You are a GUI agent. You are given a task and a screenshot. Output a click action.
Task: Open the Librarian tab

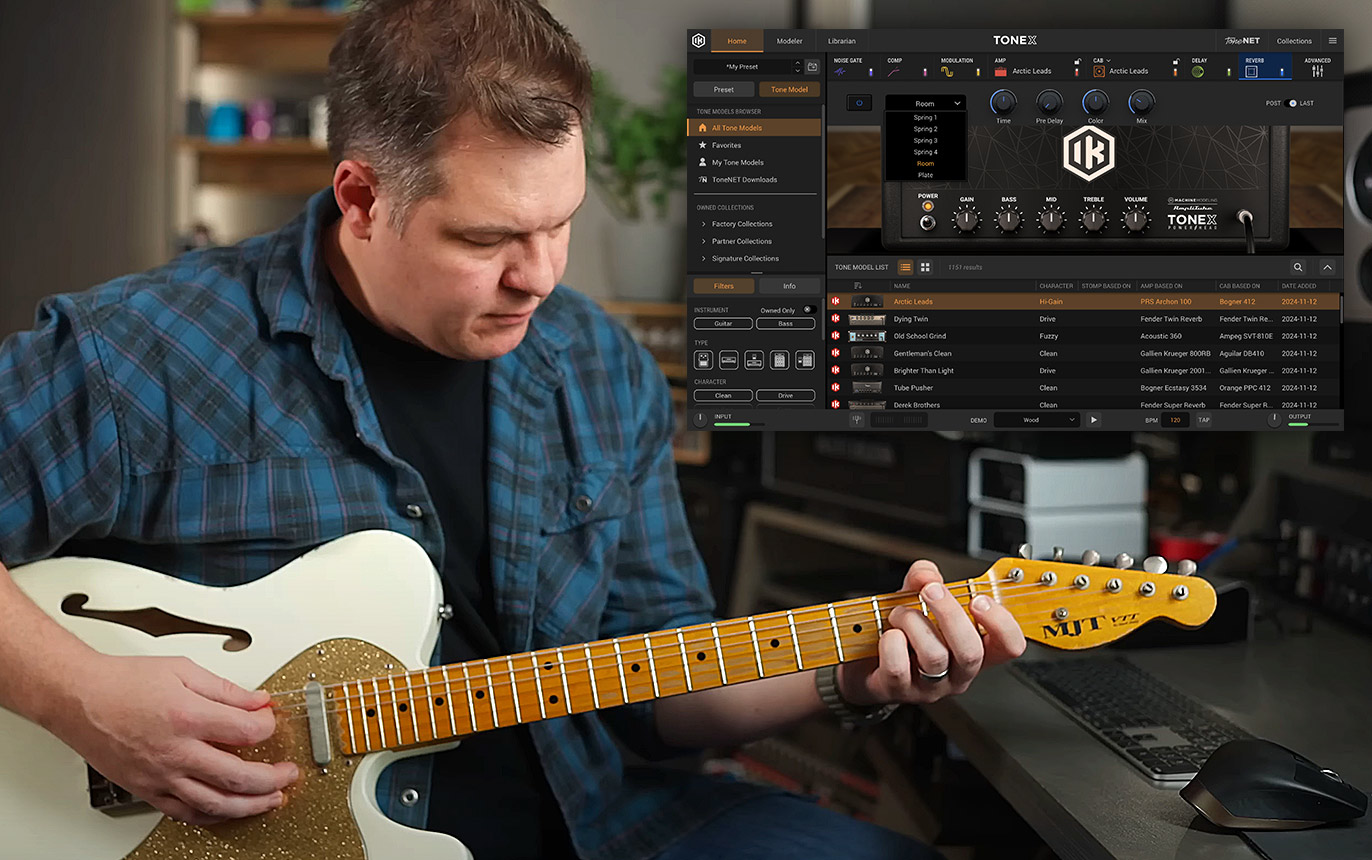(842, 41)
